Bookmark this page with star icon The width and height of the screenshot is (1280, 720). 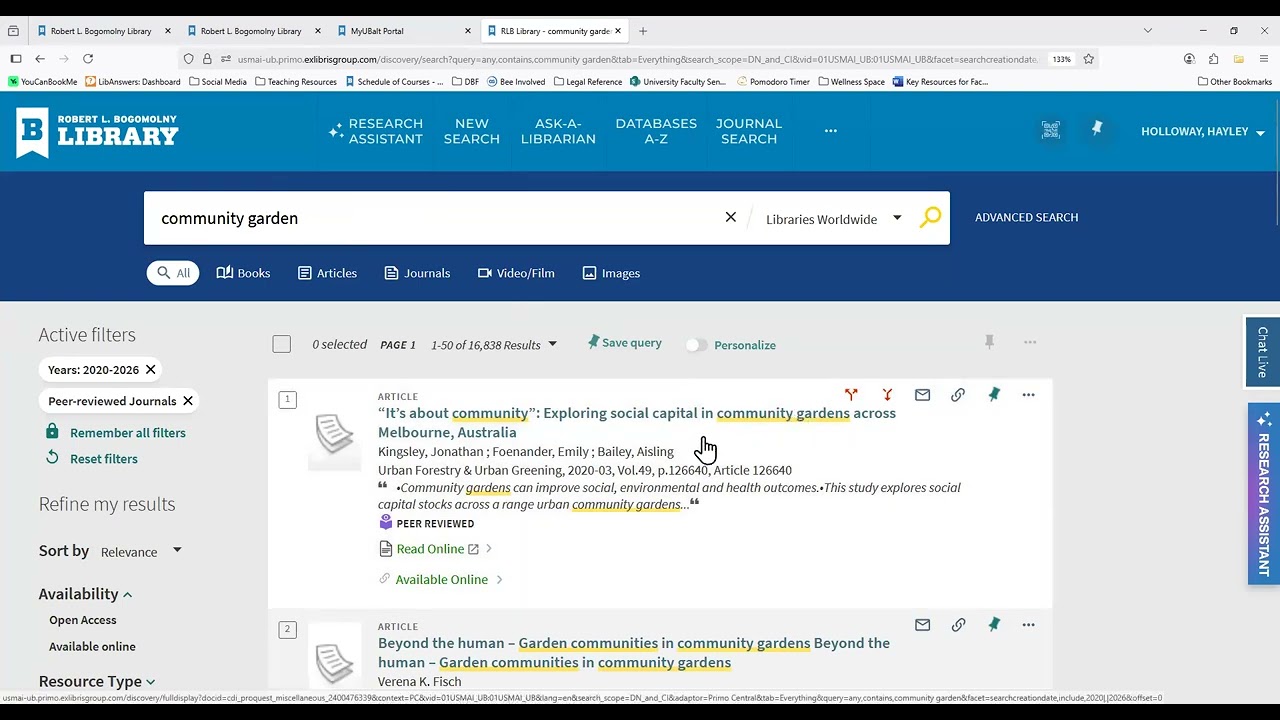1089,59
